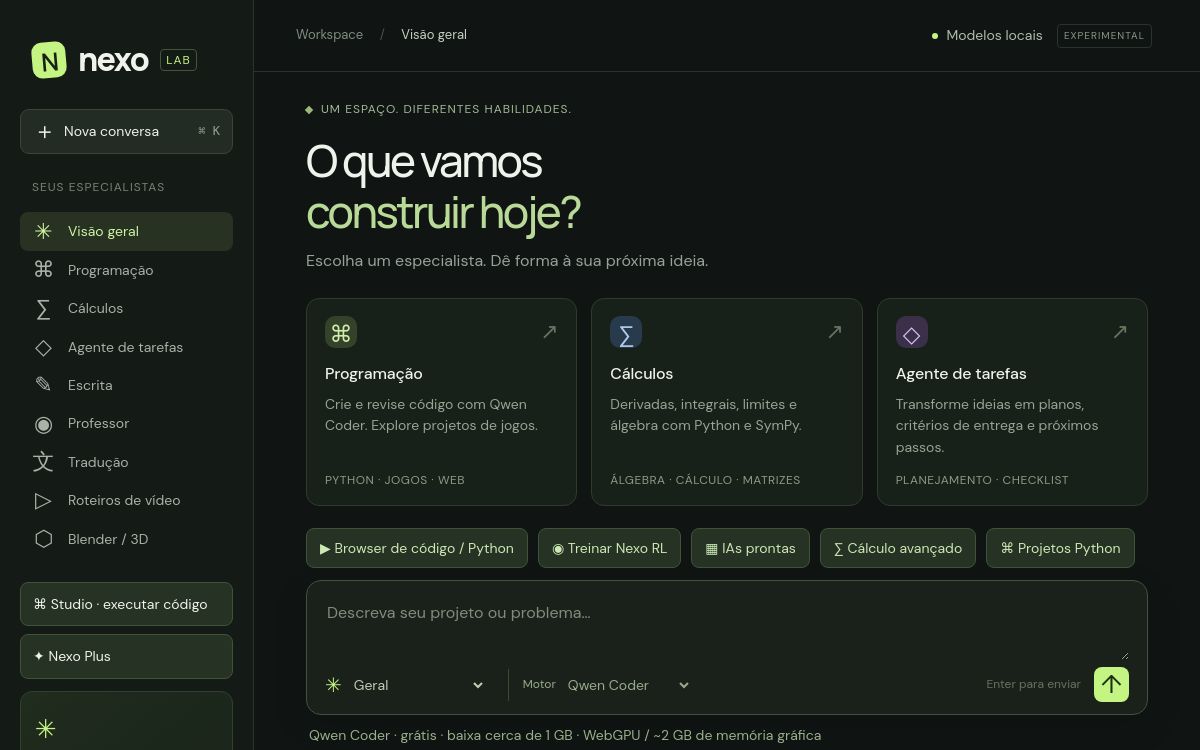Image resolution: width=1200 pixels, height=750 pixels.
Task: Click the green status dot beside Modelos locais
Action: click(935, 36)
